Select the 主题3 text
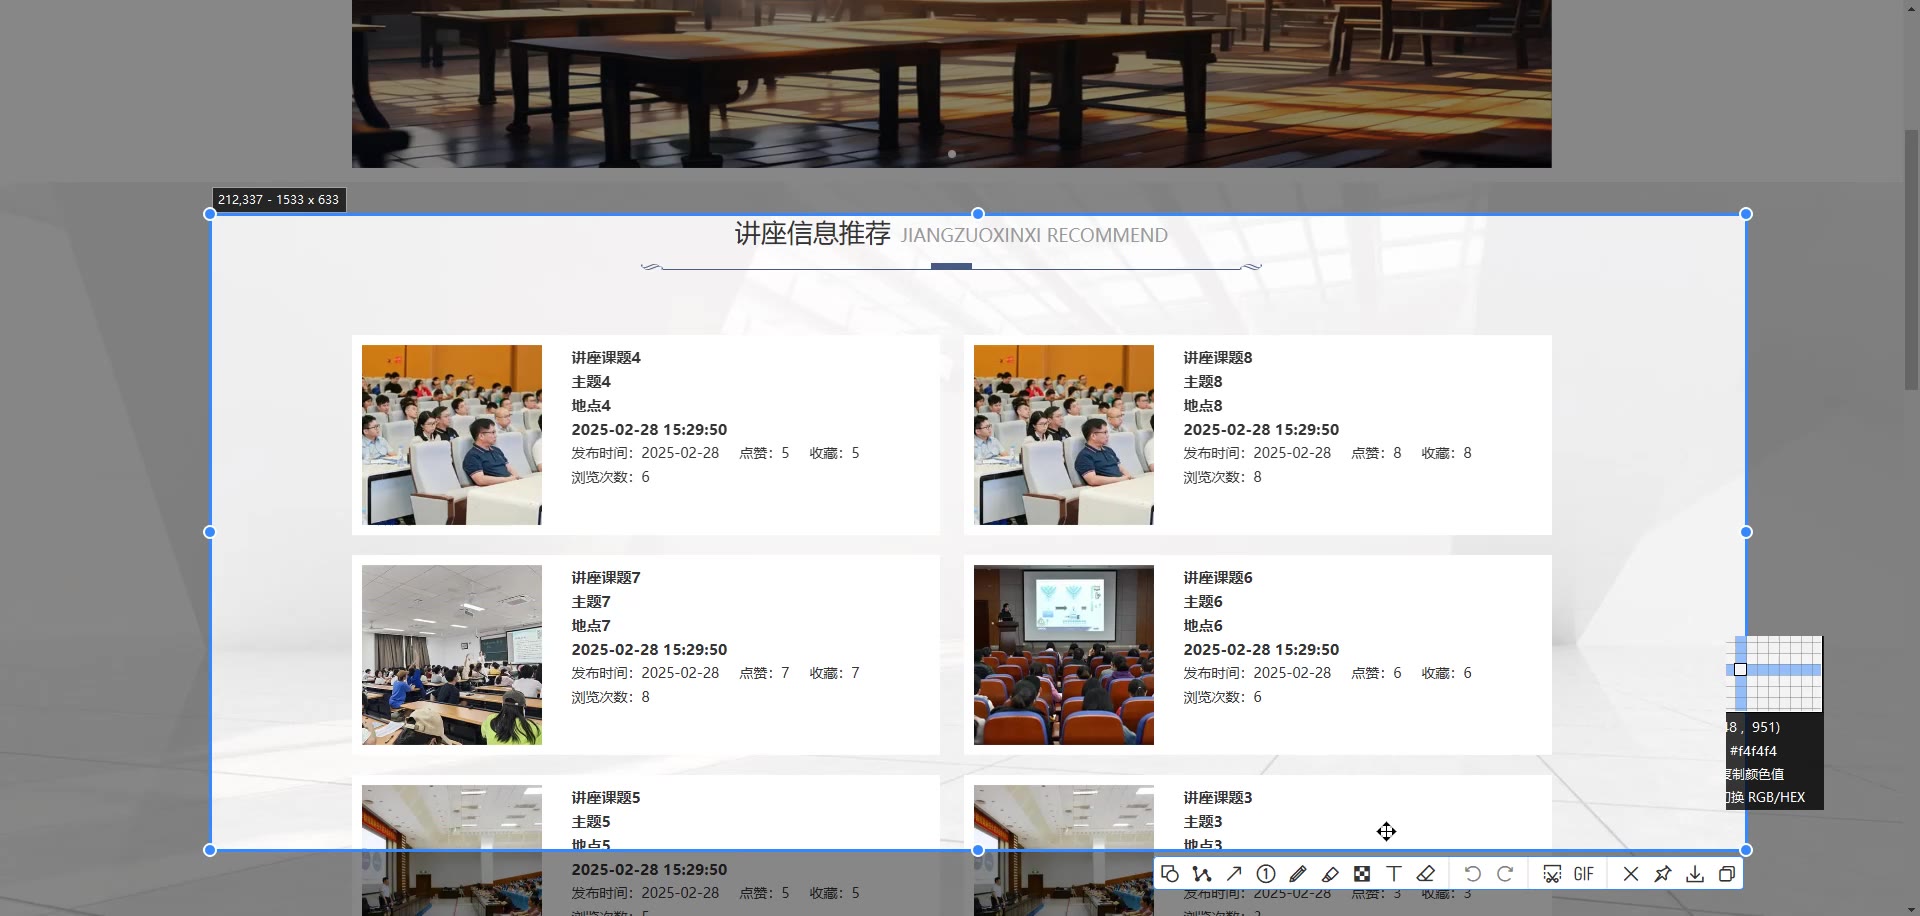Screen dimensions: 1920x916 tap(1203, 822)
